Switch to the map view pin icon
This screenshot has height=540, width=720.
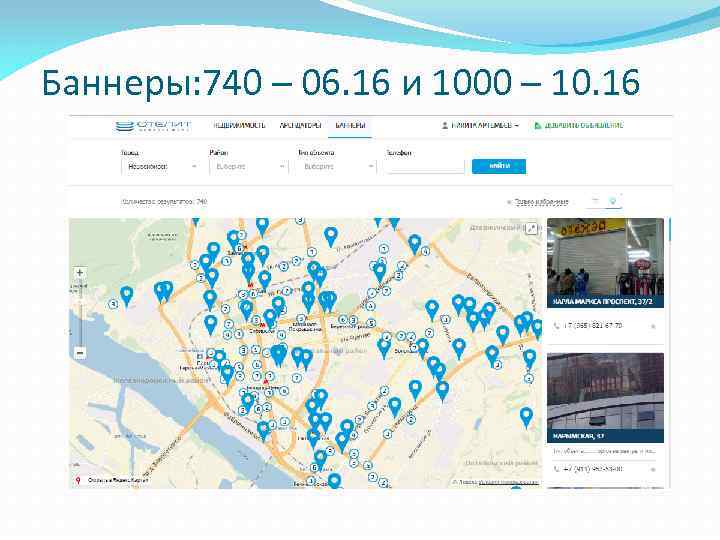point(613,201)
